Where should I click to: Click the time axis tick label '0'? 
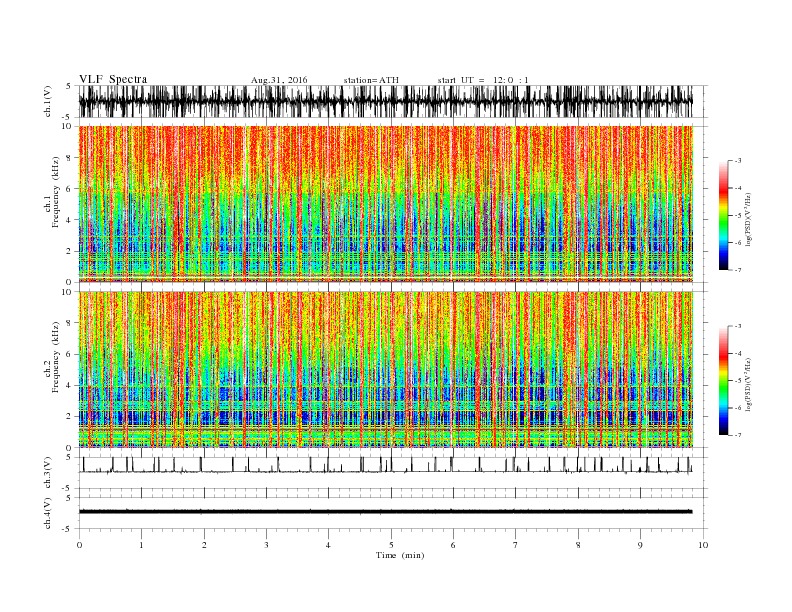79,545
